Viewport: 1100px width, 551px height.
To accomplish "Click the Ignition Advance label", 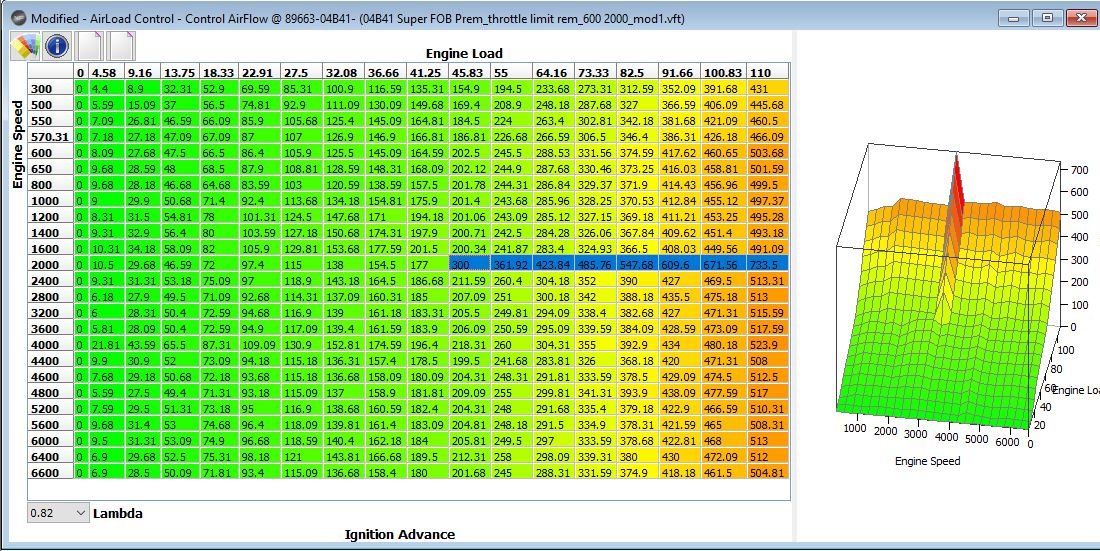I will [x=400, y=534].
